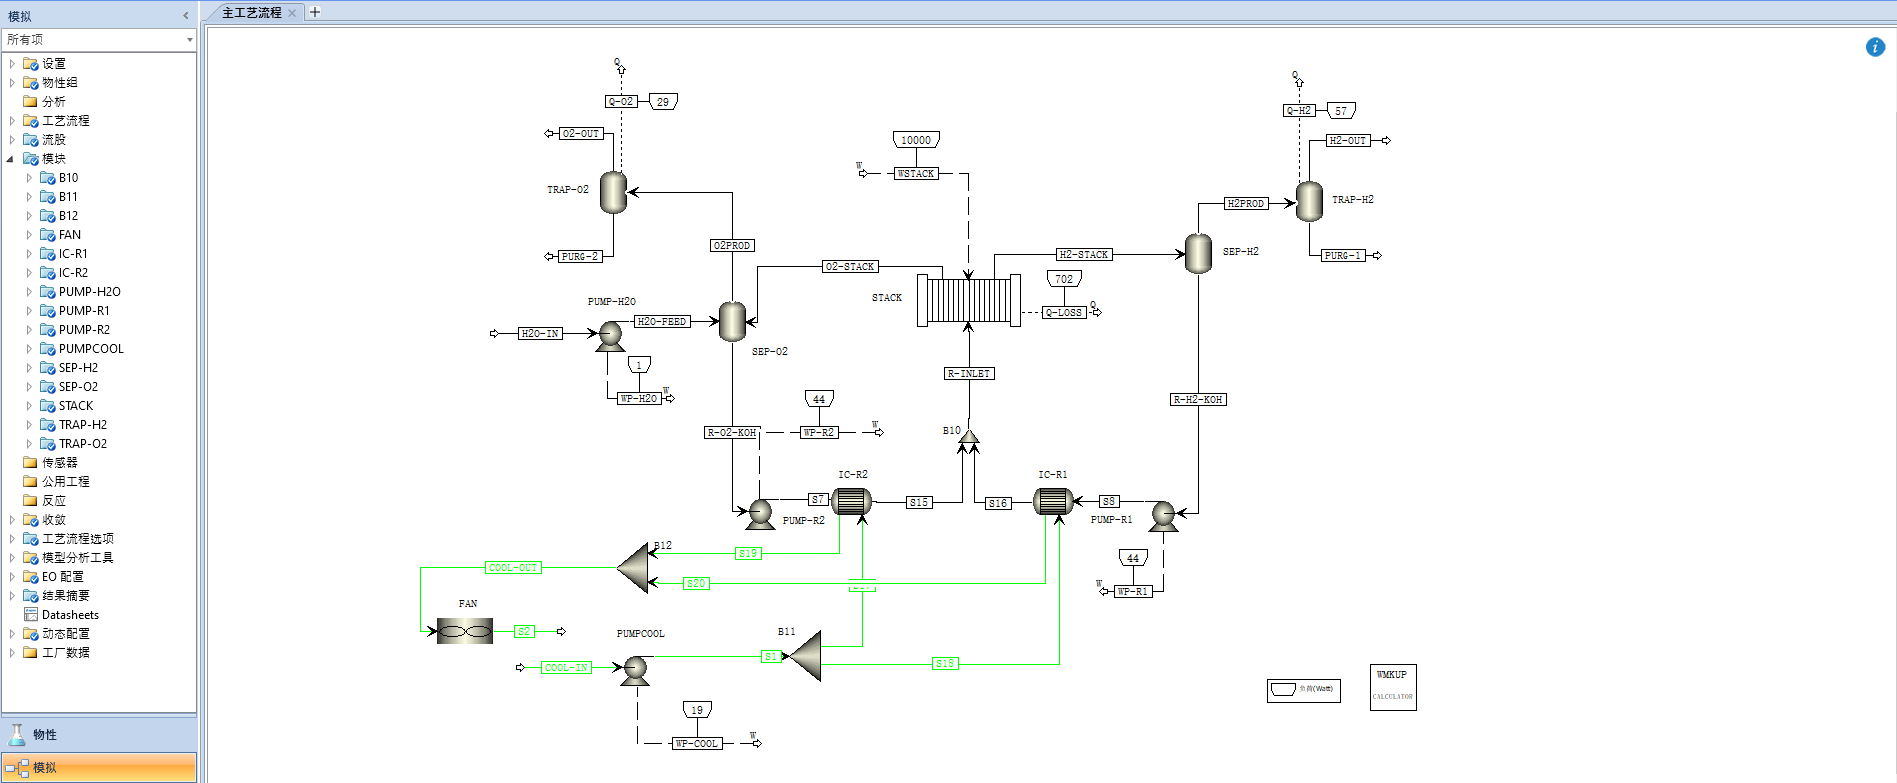Expand the 结果摘要 tree node
Viewport: 1897px width, 783px height.
coord(12,596)
